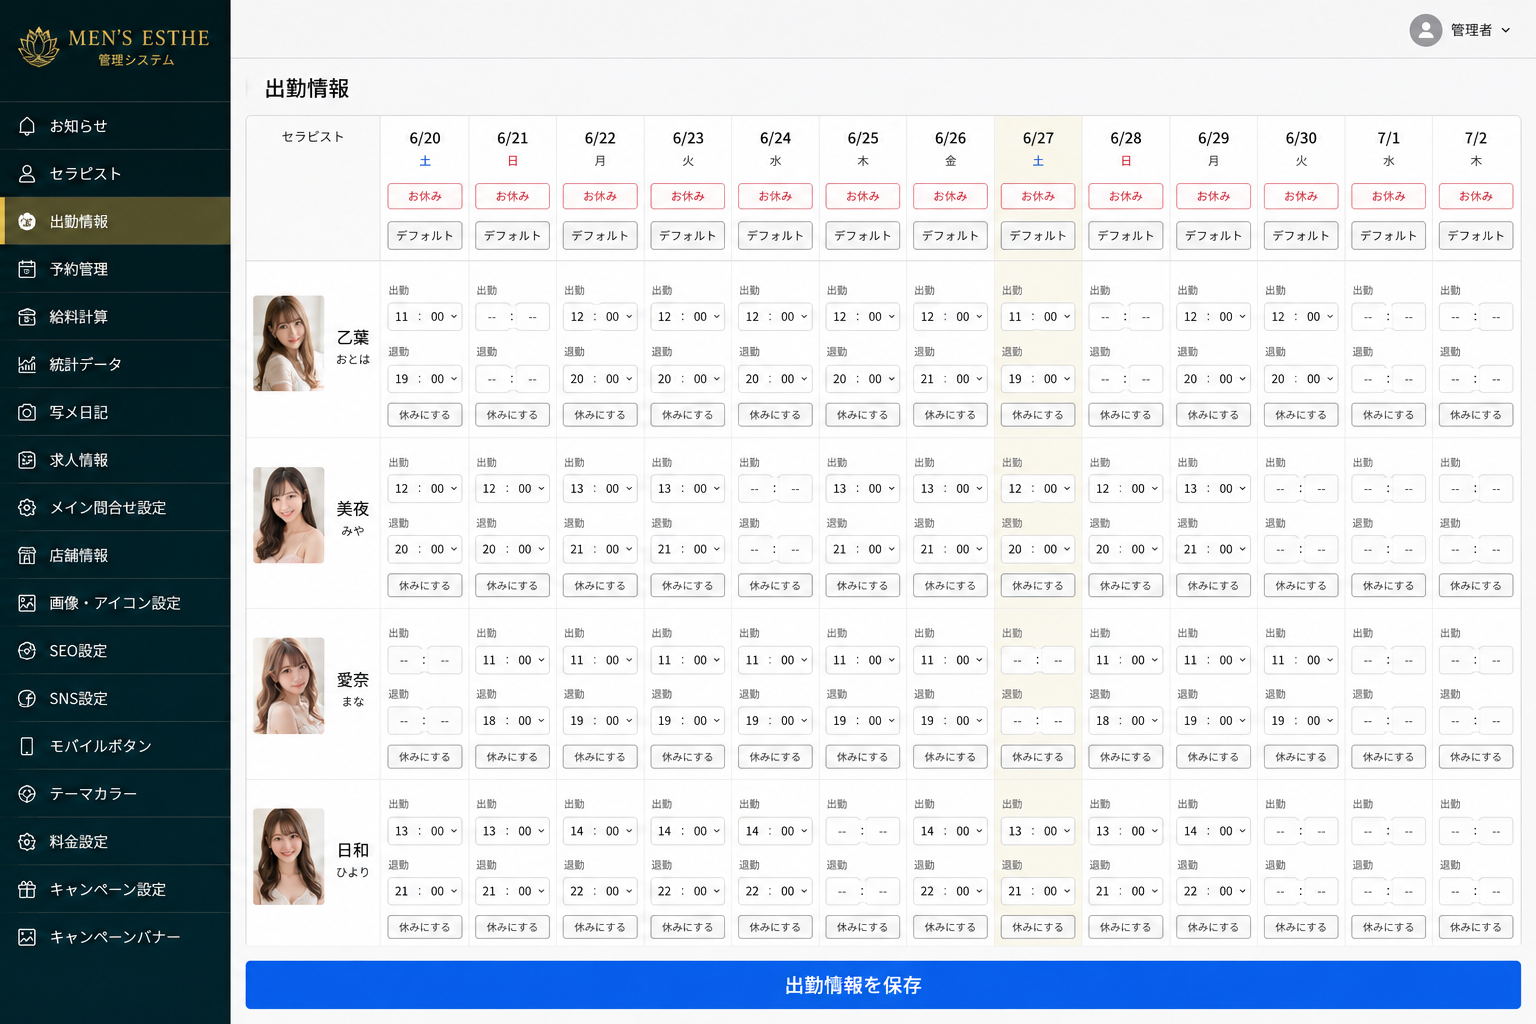This screenshot has width=1536, height=1024.
Task: Click デフォルト button under 6/23
Action: point(688,236)
